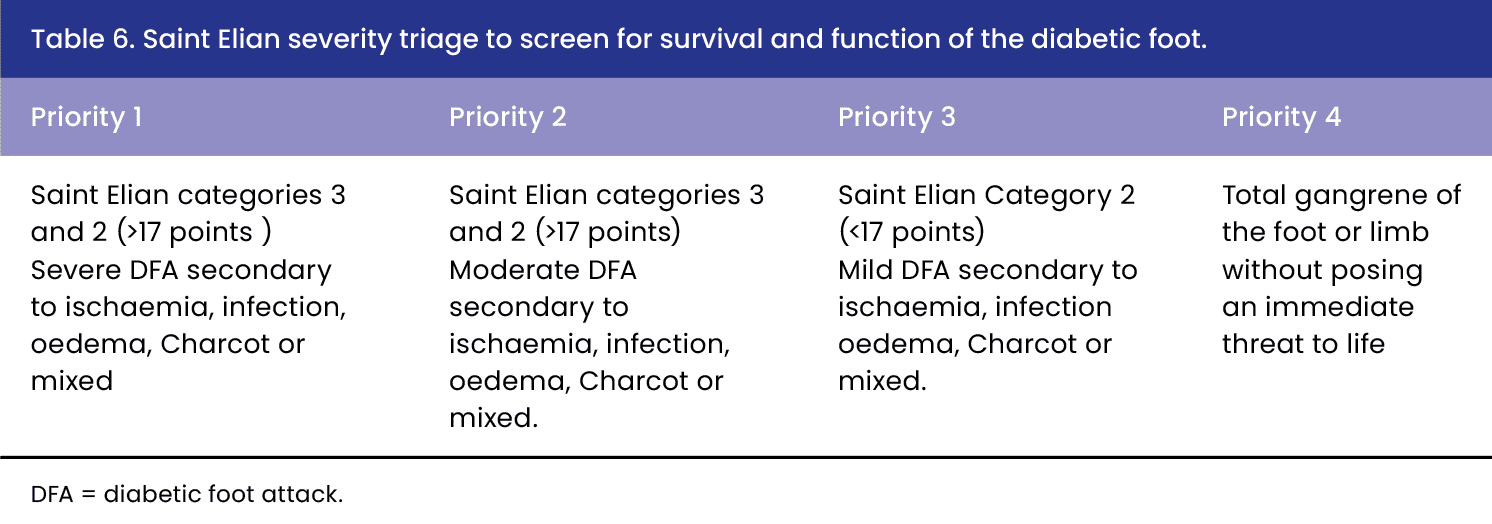Select the Priority 3 column header
Image resolution: width=1492 pixels, height=524 pixels.
click(x=897, y=117)
